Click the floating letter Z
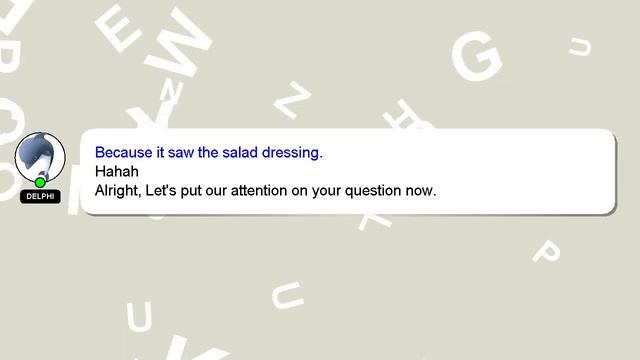The image size is (640, 360). tap(292, 100)
